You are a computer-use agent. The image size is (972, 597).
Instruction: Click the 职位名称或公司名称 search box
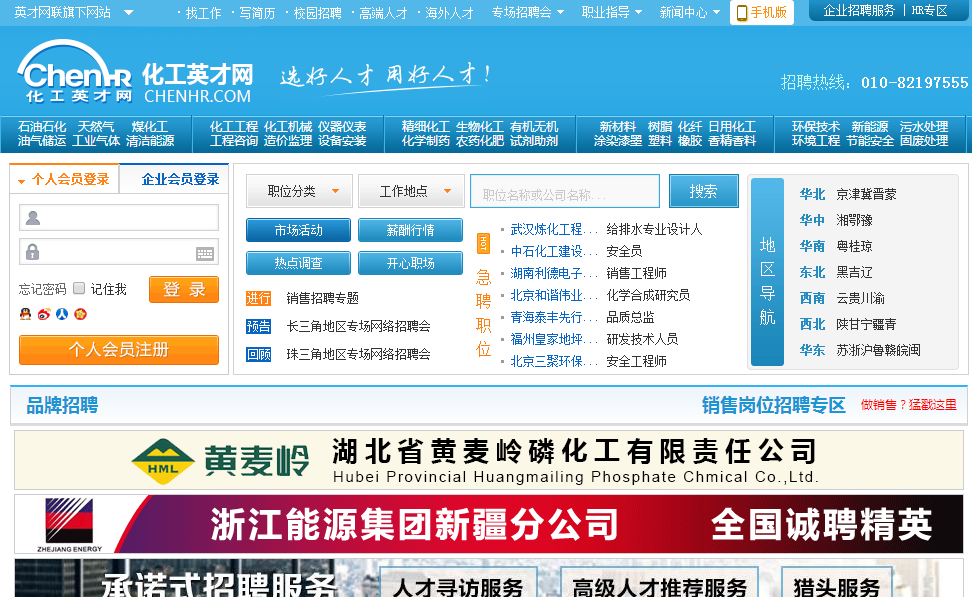(565, 191)
